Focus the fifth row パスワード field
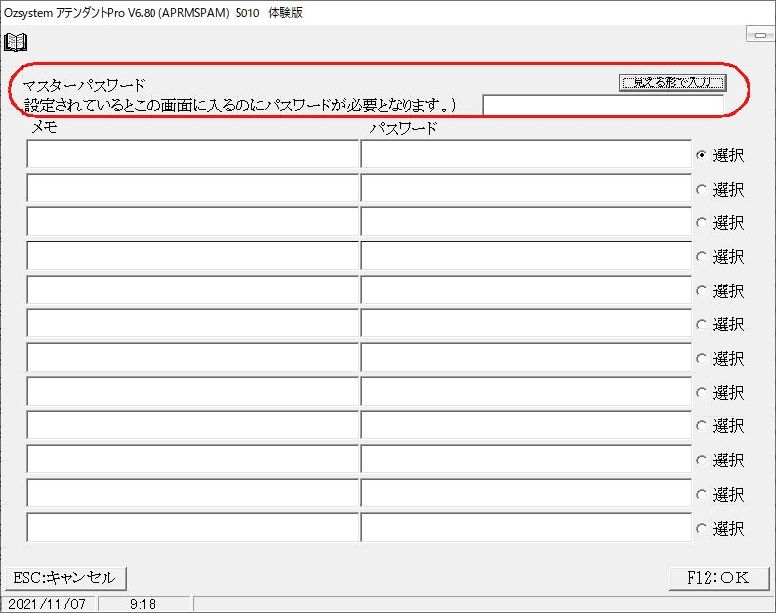 (525, 290)
